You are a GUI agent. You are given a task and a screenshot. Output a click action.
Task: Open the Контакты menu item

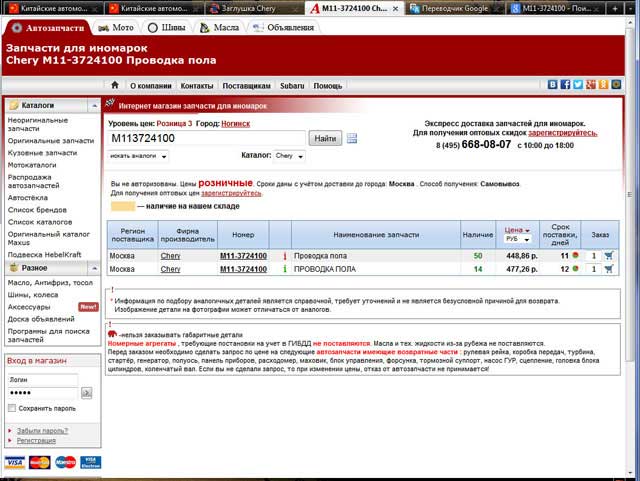click(x=197, y=86)
